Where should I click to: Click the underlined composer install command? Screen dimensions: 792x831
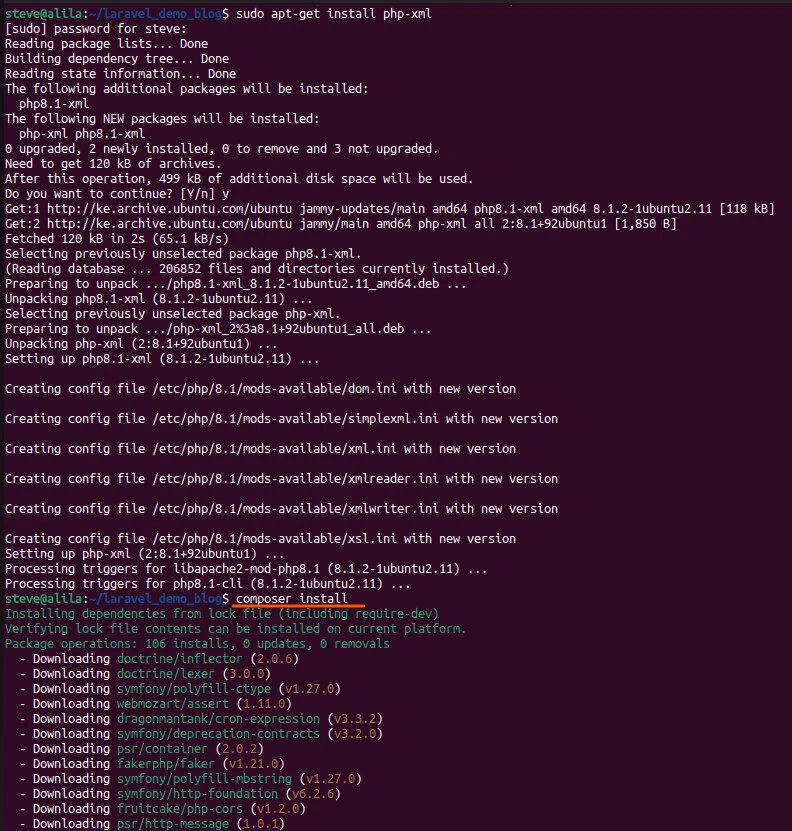pos(292,598)
